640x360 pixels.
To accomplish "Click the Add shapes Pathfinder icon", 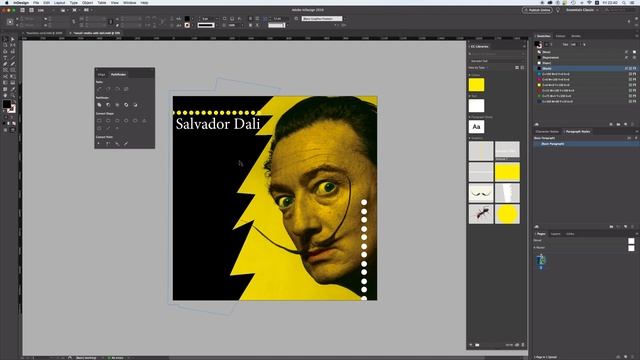I will 99,105.
